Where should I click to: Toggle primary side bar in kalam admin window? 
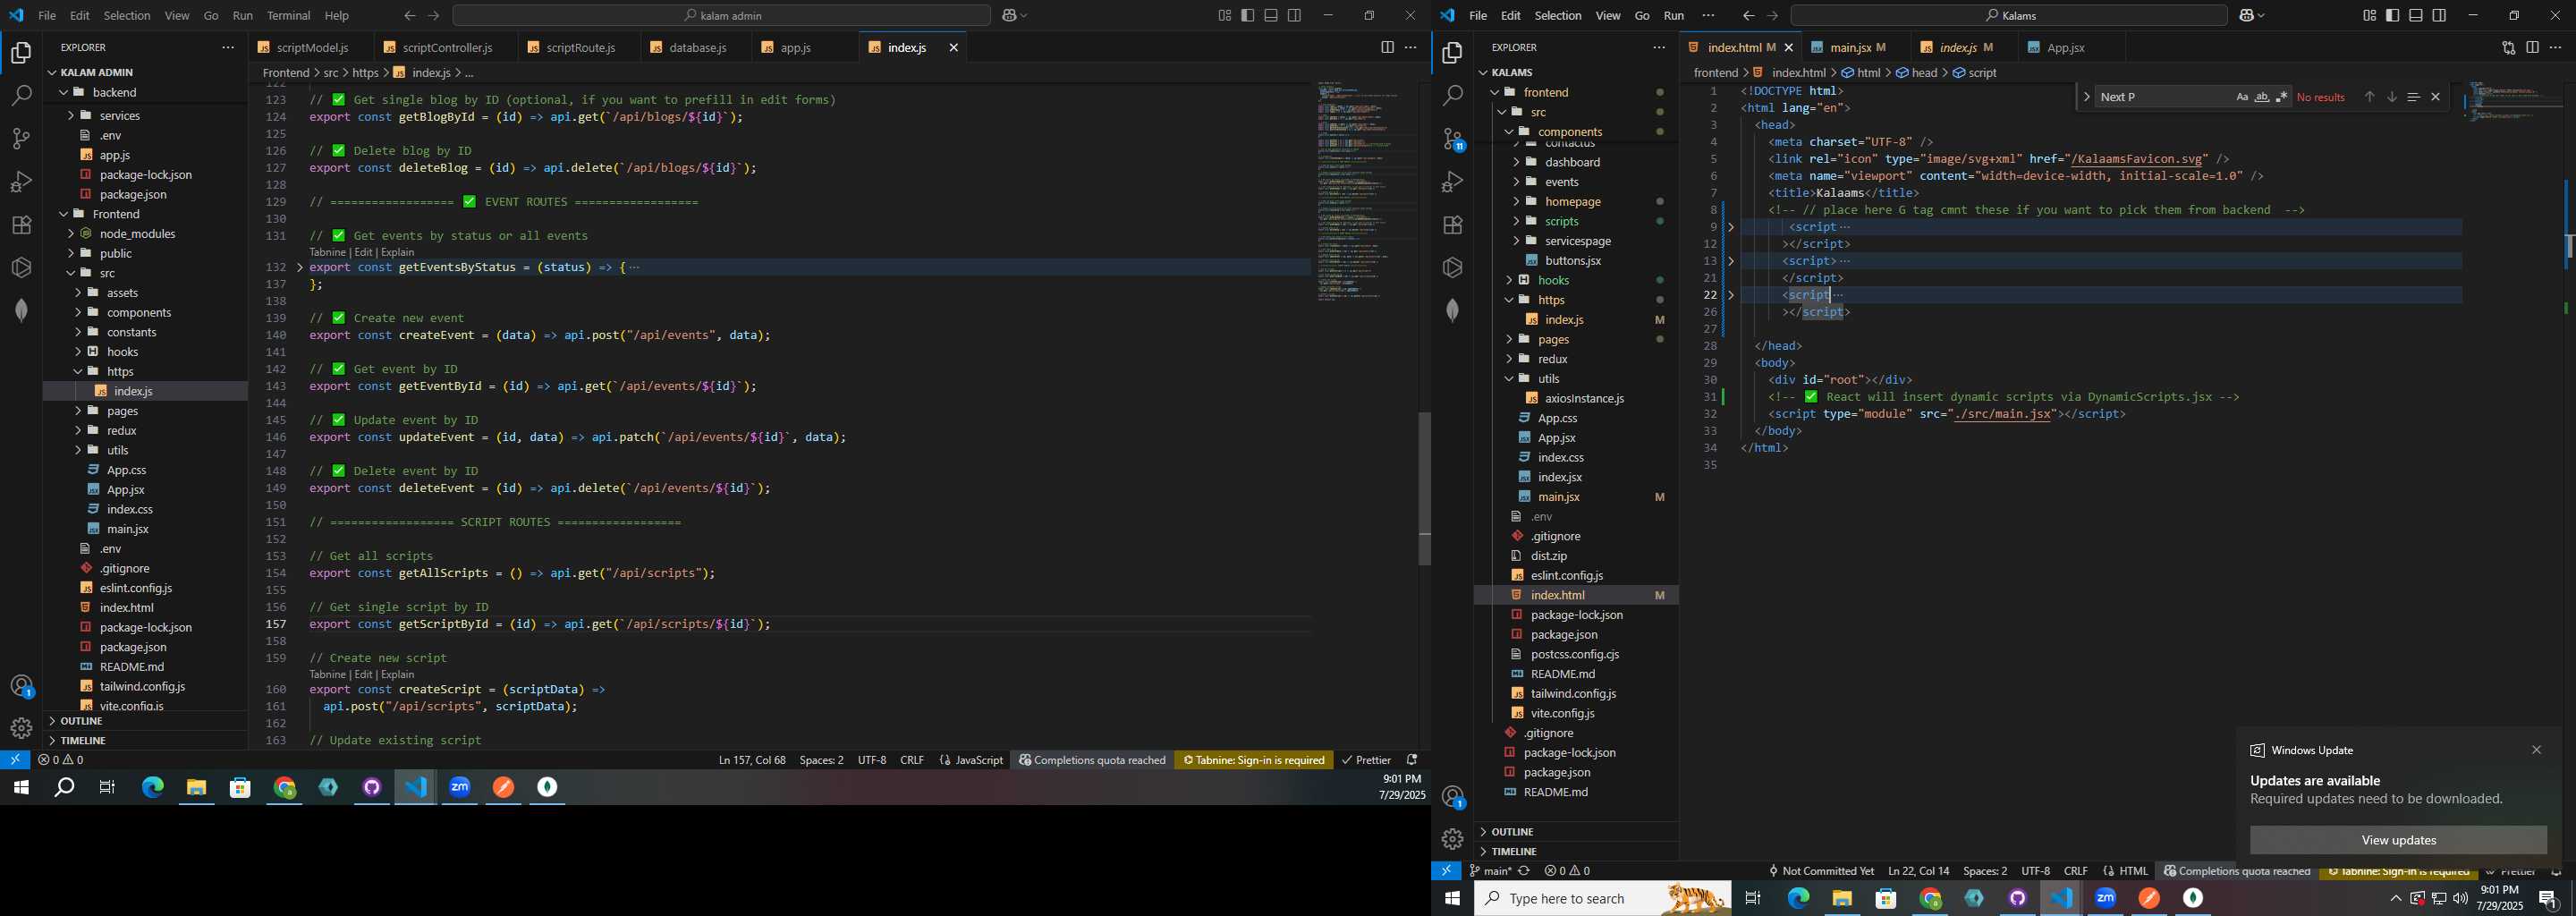point(1248,15)
